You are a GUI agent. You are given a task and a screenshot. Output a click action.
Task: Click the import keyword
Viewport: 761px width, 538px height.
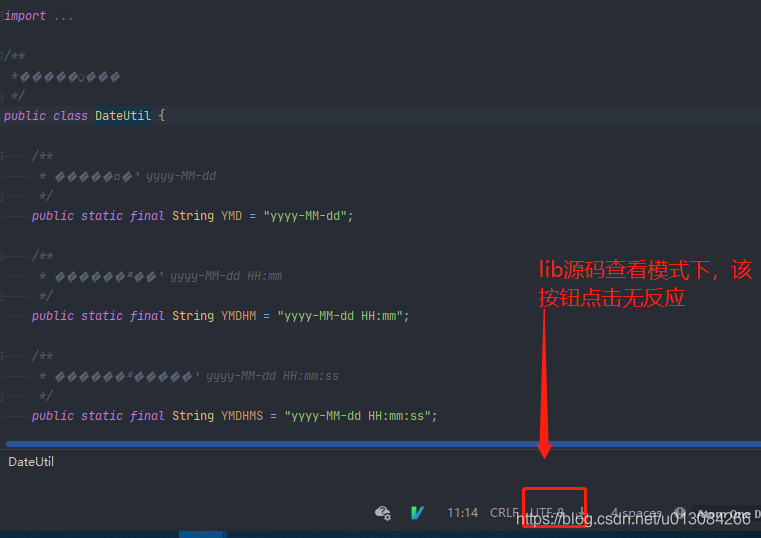(x=25, y=16)
